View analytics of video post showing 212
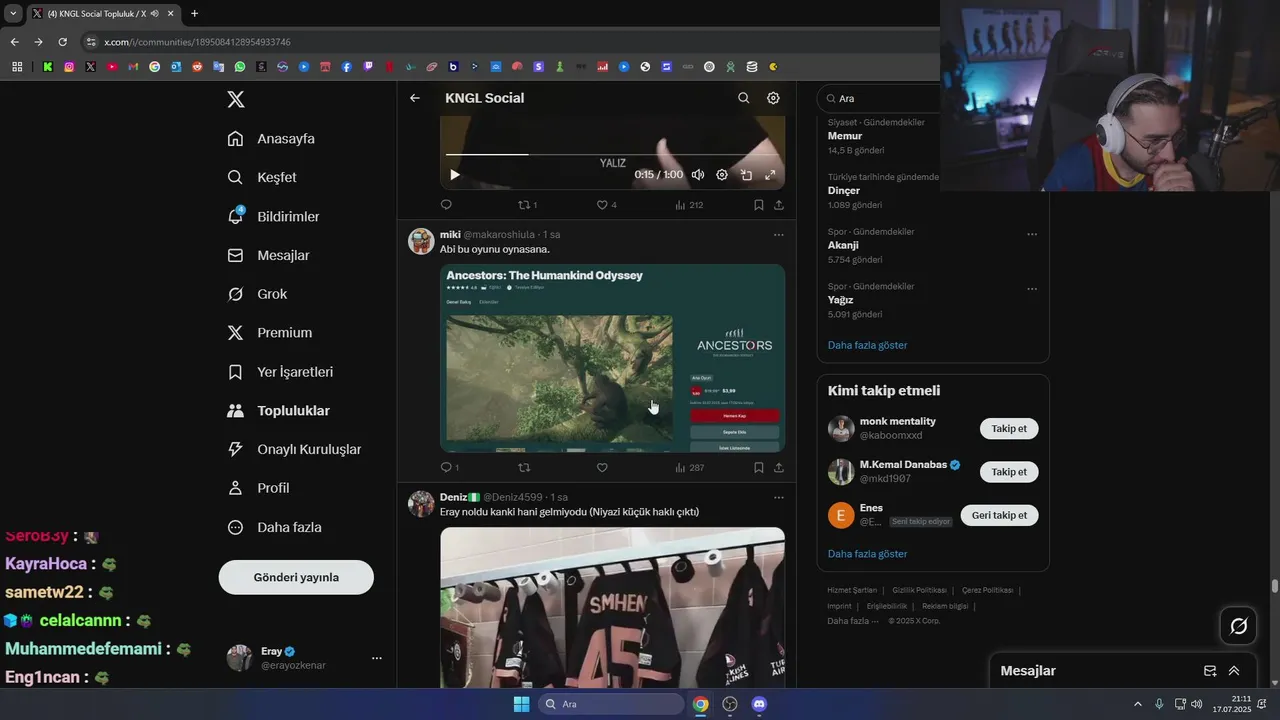The width and height of the screenshot is (1280, 720). [689, 205]
